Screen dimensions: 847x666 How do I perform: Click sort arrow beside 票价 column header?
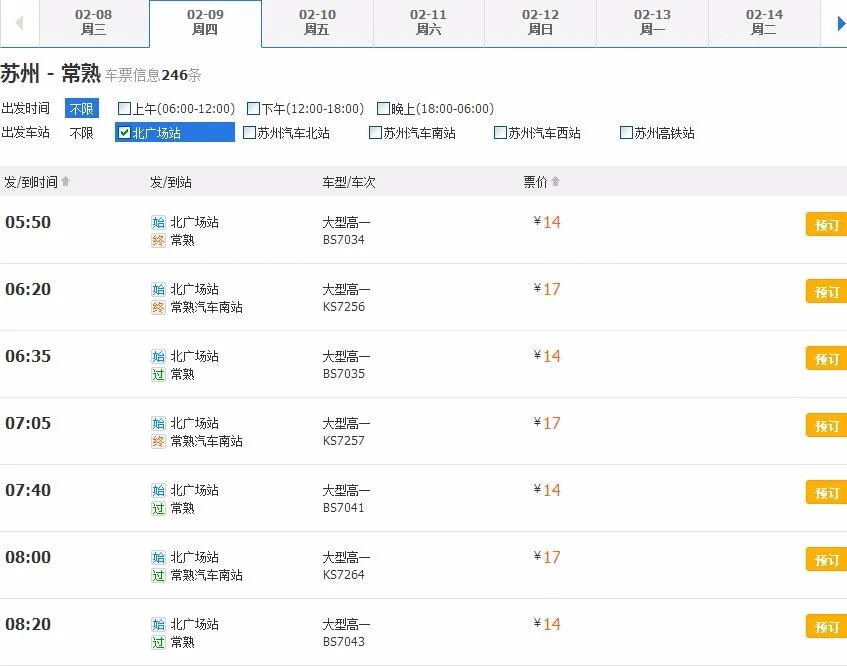point(558,181)
